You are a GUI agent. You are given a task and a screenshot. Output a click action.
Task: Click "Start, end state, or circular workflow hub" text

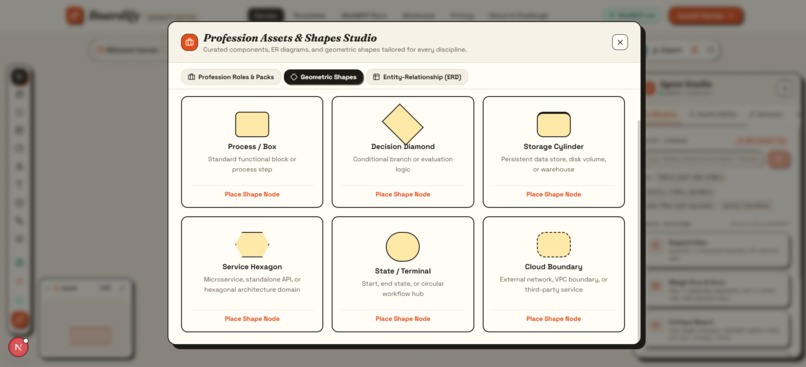pyautogui.click(x=402, y=289)
